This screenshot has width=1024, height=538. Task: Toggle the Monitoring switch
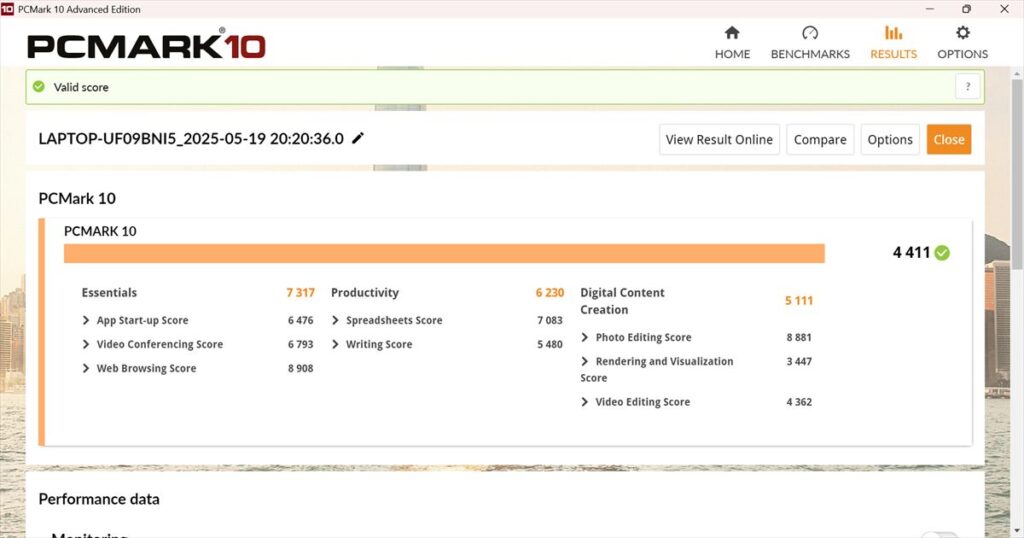pyautogui.click(x=939, y=534)
